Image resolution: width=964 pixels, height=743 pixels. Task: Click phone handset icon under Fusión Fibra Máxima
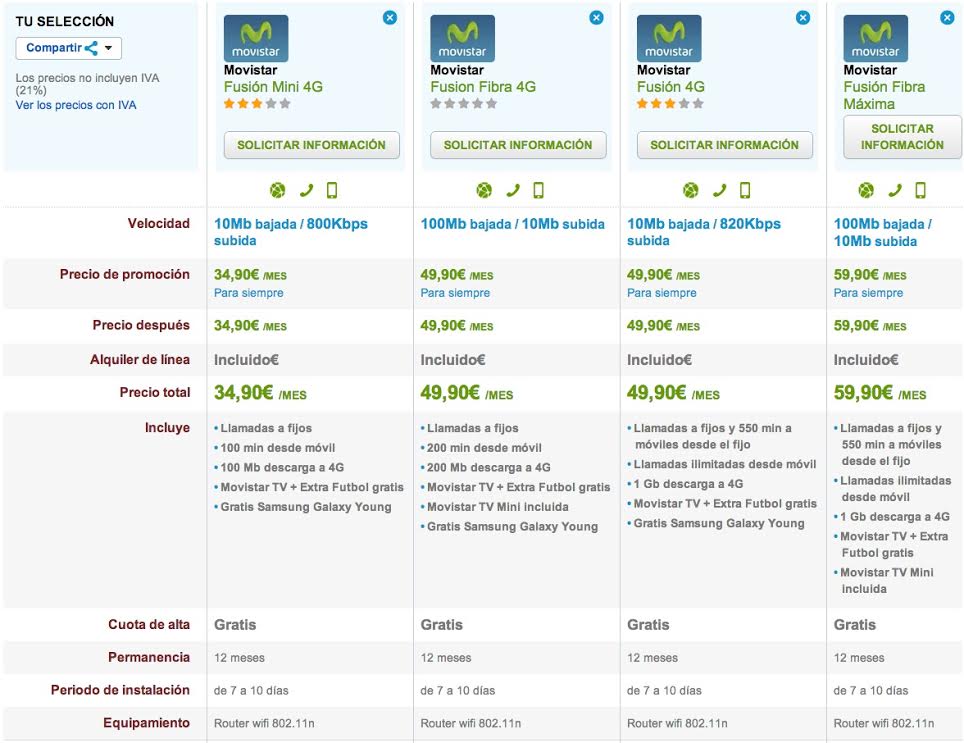(895, 191)
